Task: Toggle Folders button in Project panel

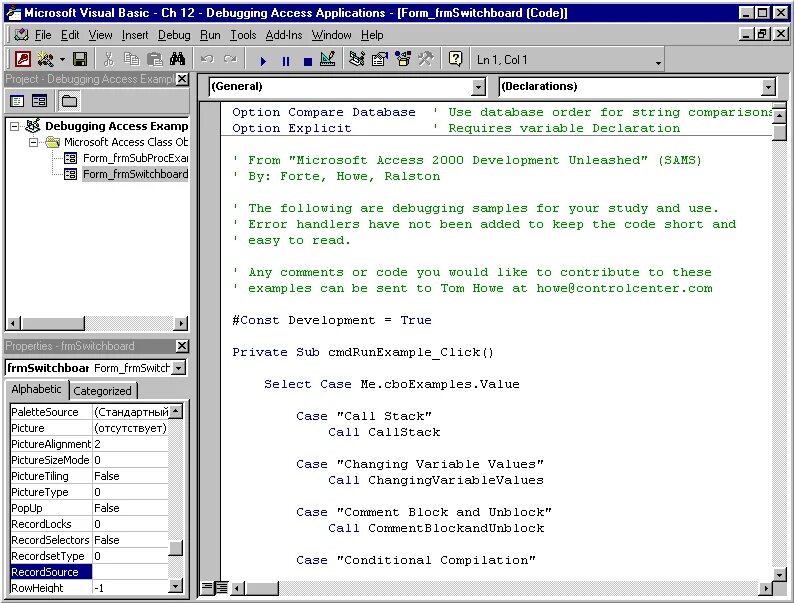Action: 69,101
